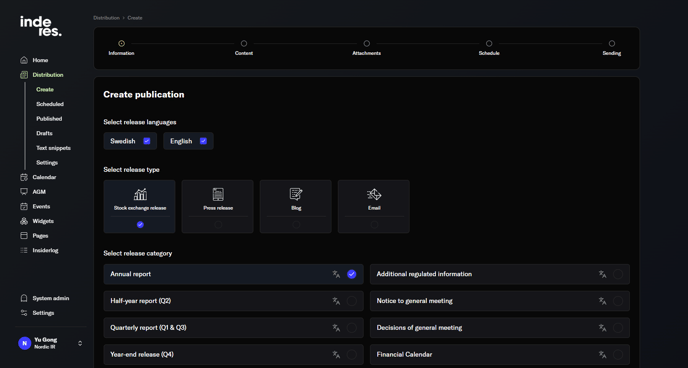This screenshot has width=688, height=368.
Task: Open Settings under Distribution
Action: [x=47, y=163]
